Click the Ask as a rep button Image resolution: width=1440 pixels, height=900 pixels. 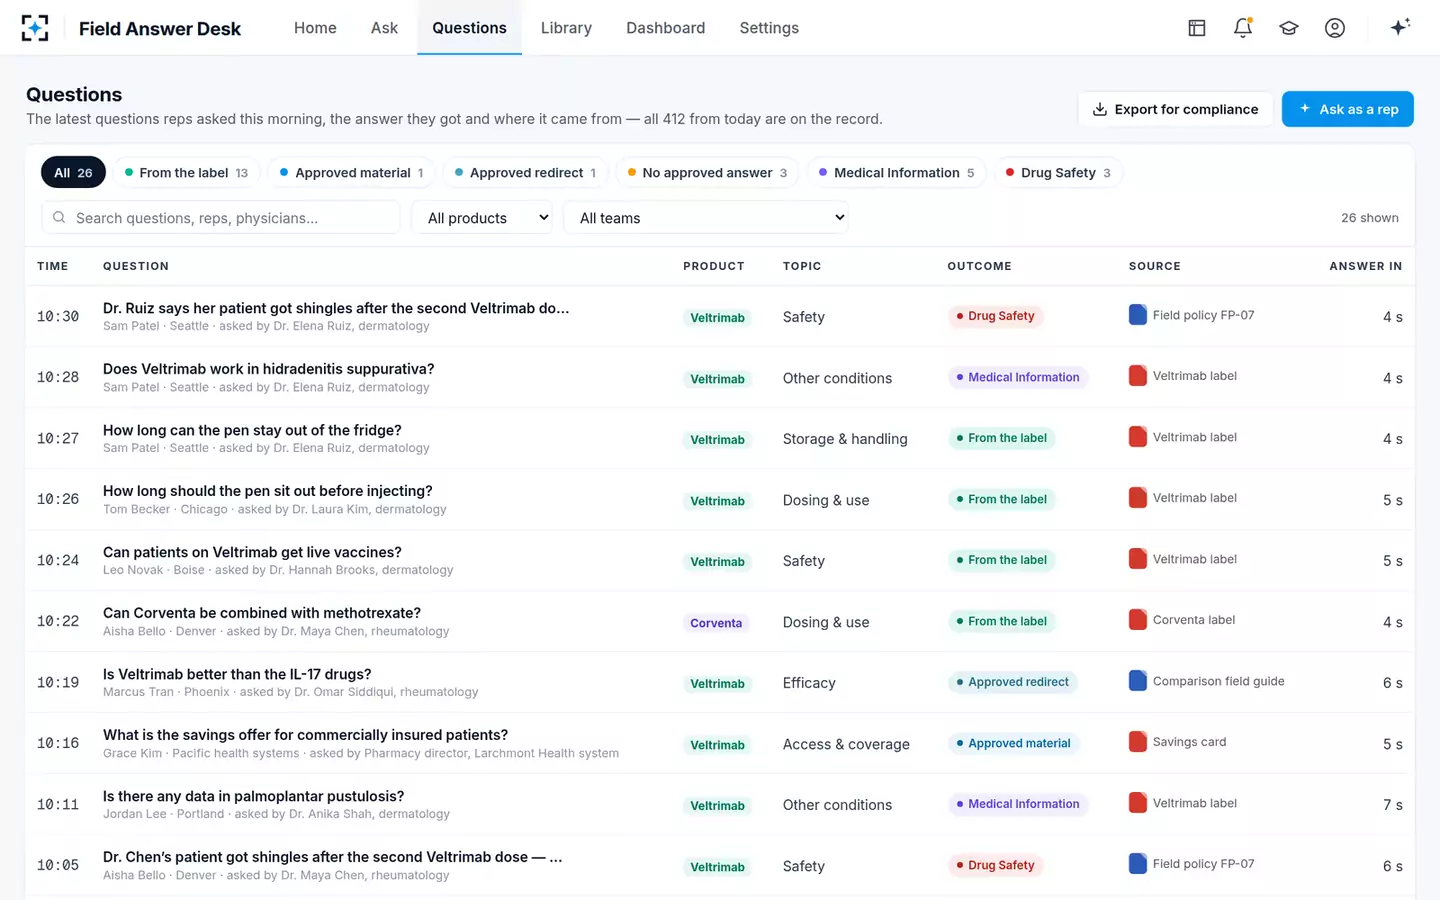coord(1348,109)
